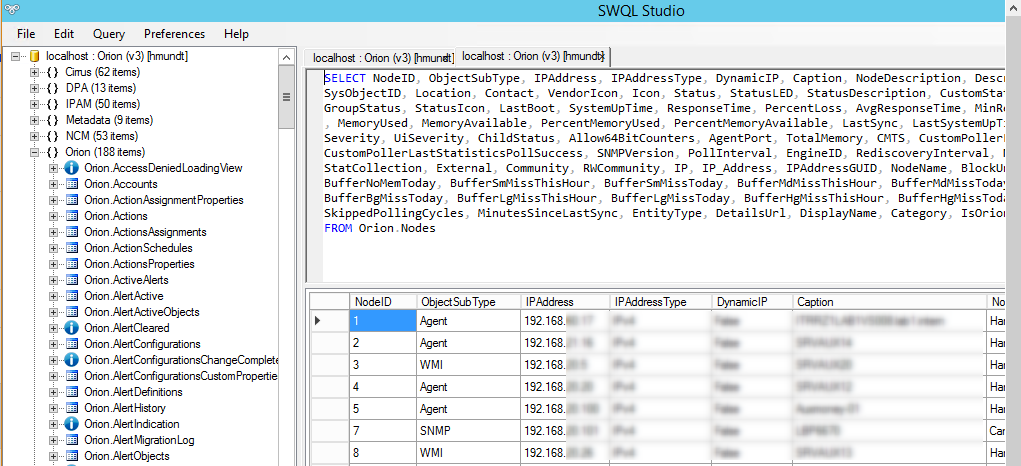Select the NodeID cell containing 1
Screen dimensions: 1021x466
(x=383, y=320)
